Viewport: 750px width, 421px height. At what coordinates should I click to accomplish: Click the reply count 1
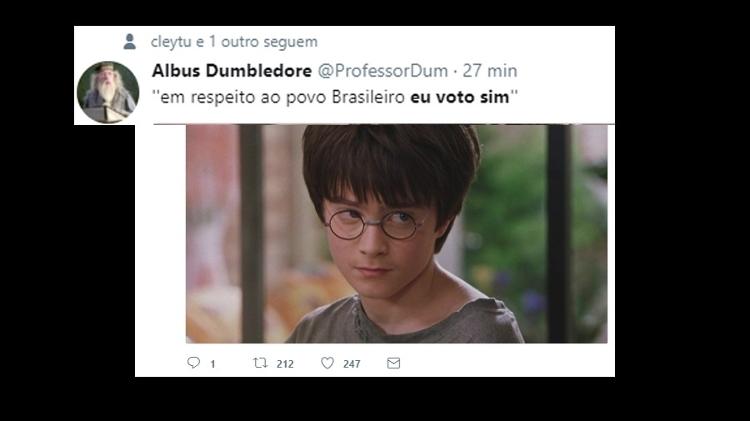[x=213, y=364]
